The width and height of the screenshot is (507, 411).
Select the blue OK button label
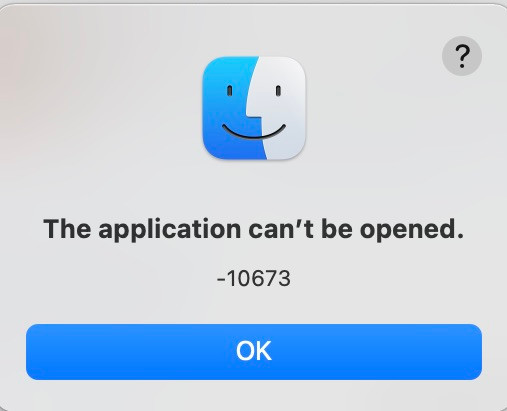click(x=254, y=351)
